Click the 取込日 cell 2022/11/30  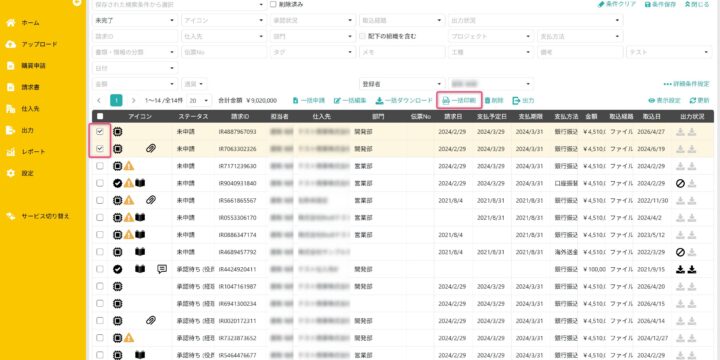pyautogui.click(x=652, y=200)
